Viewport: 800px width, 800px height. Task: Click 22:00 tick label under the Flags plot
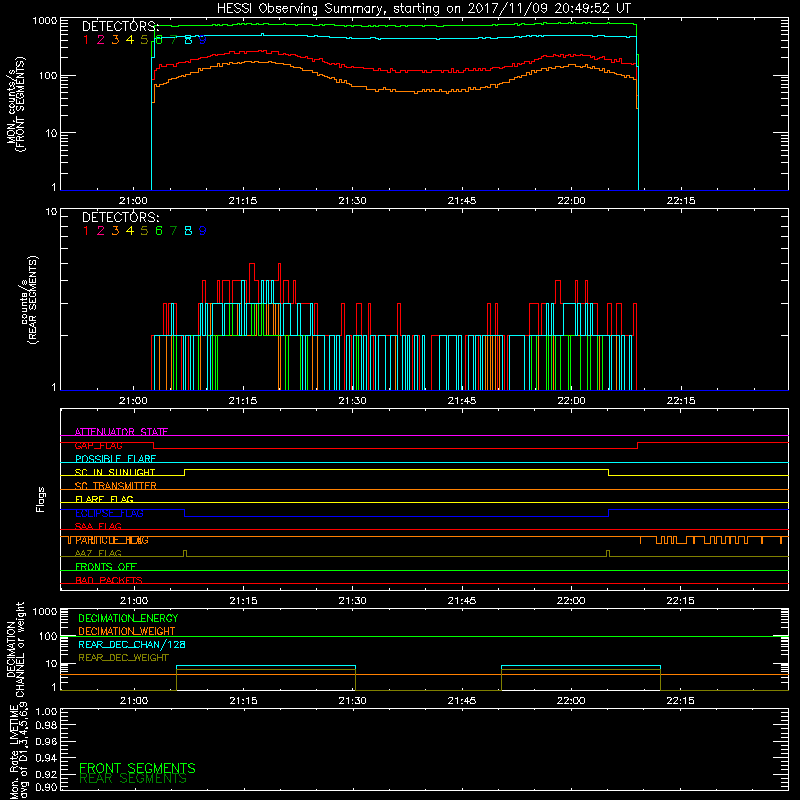(571, 601)
